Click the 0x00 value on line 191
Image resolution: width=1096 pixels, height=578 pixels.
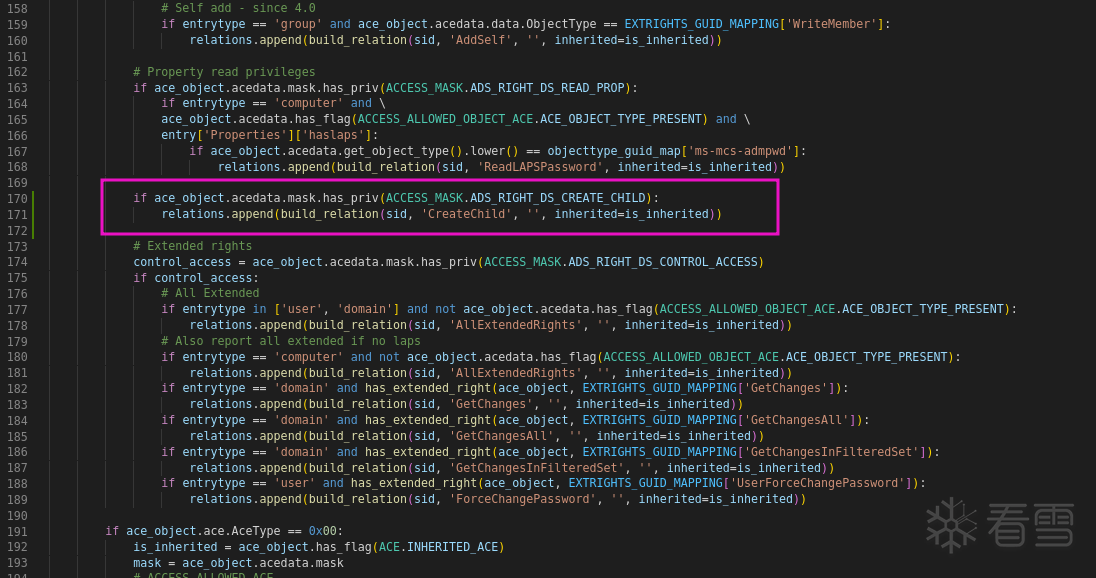pos(322,531)
